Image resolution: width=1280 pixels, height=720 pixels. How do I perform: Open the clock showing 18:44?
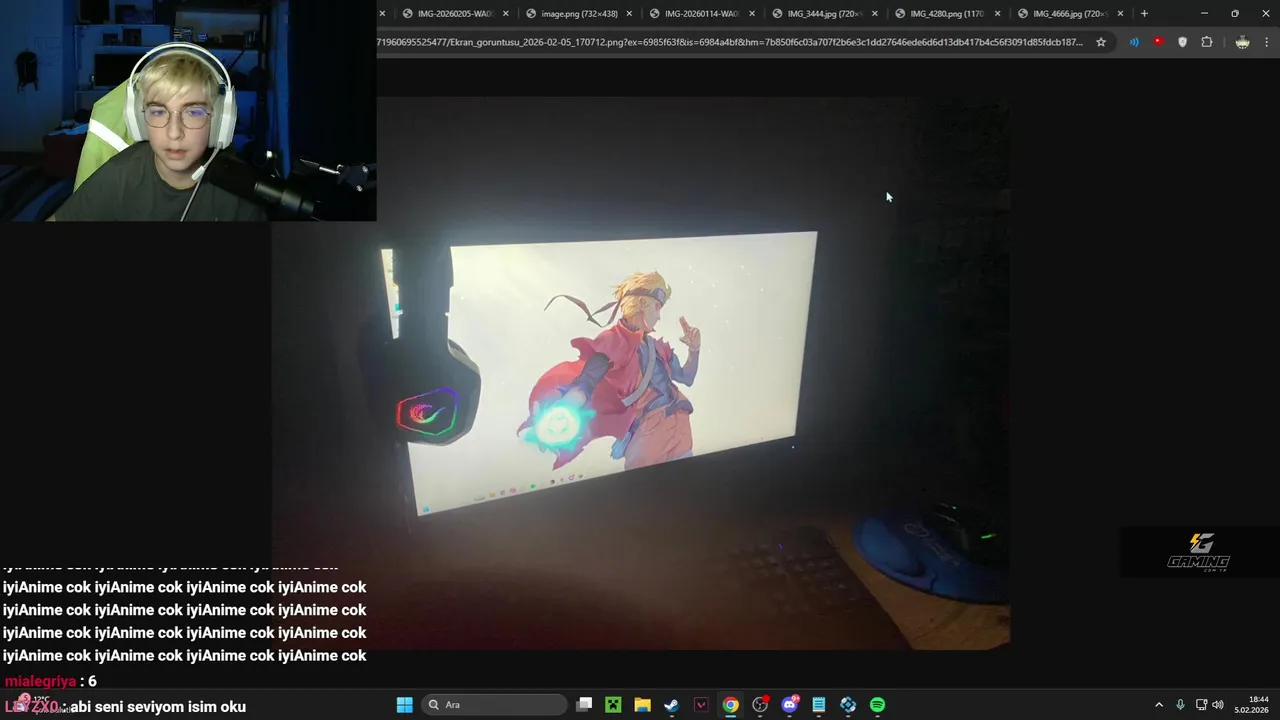[x=1251, y=705]
